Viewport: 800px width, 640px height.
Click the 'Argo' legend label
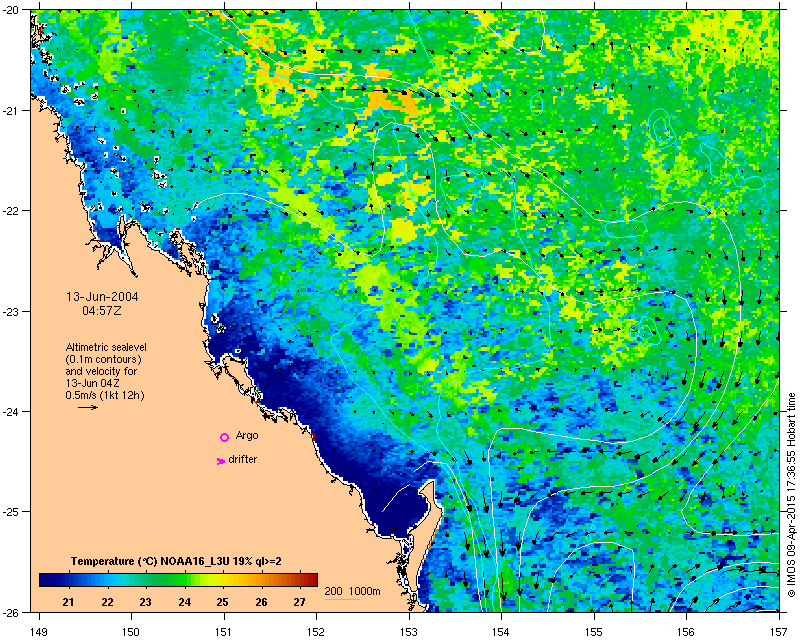pyautogui.click(x=247, y=436)
